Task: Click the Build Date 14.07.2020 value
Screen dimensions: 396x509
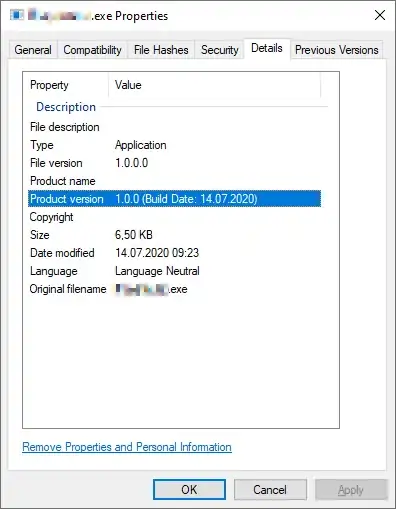Action: point(186,199)
